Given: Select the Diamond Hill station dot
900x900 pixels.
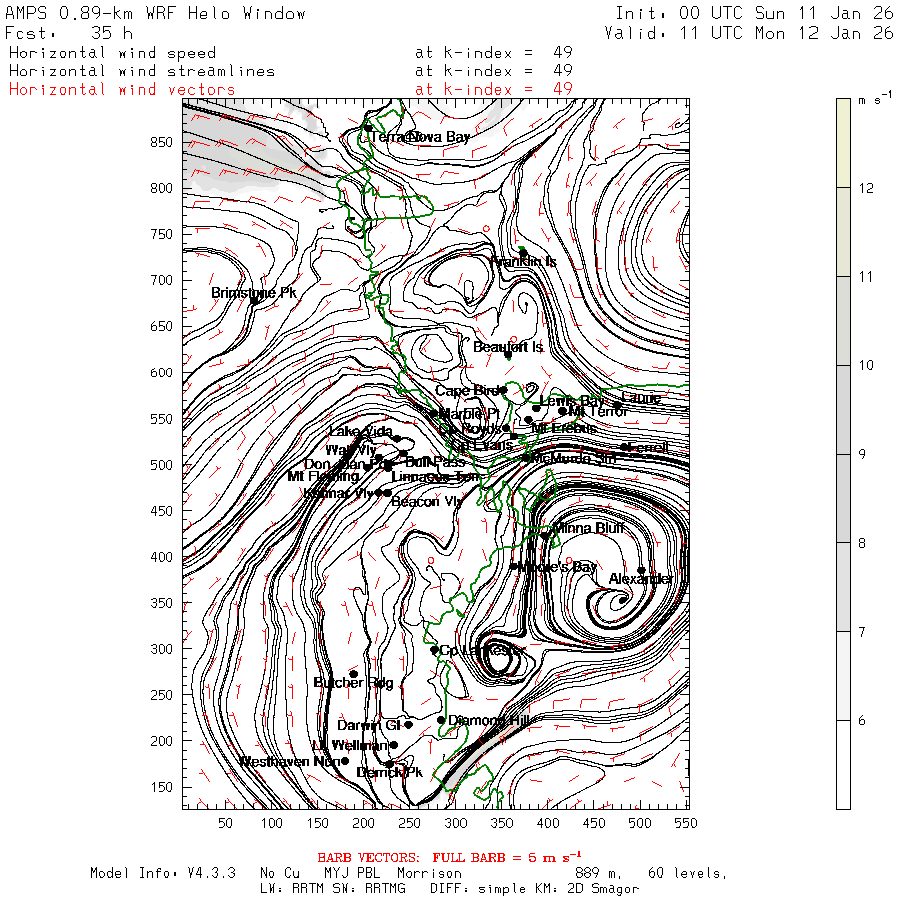Looking at the screenshot, I should [x=441, y=719].
